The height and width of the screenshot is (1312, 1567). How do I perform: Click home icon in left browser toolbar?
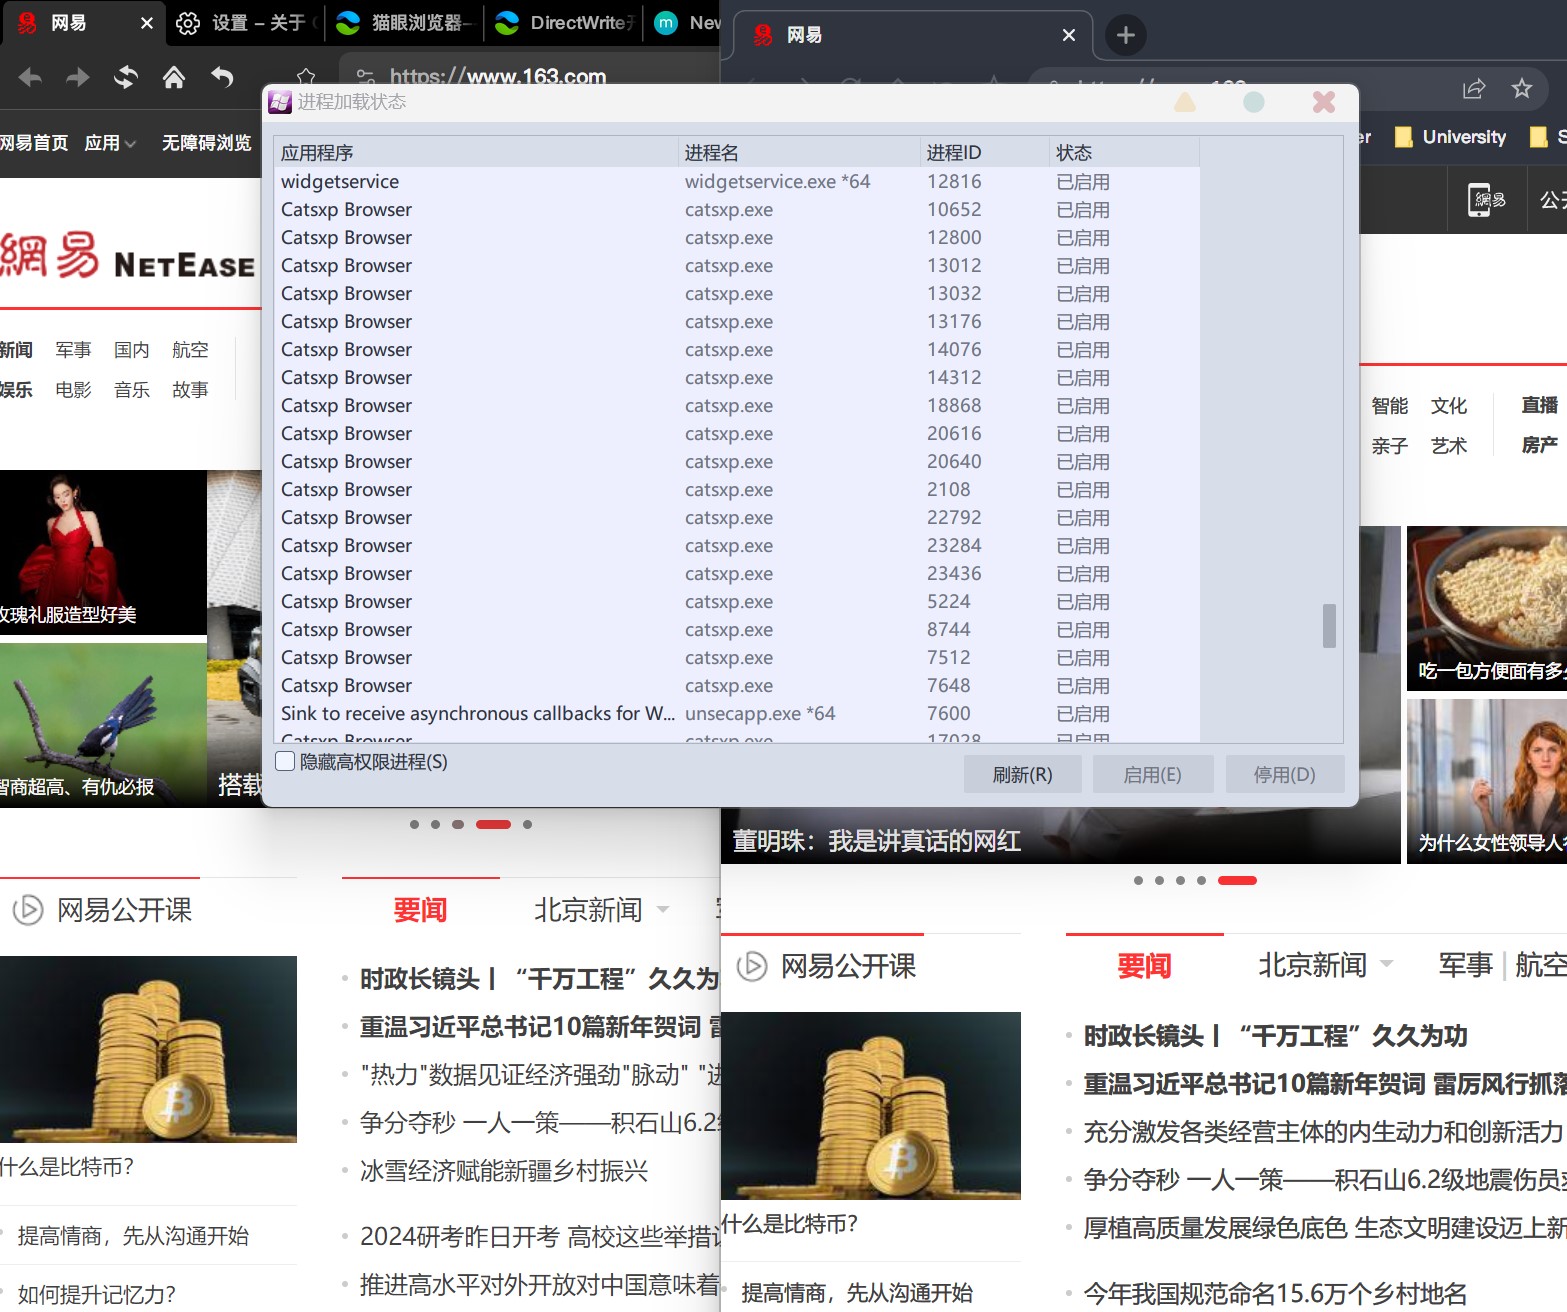(x=174, y=77)
